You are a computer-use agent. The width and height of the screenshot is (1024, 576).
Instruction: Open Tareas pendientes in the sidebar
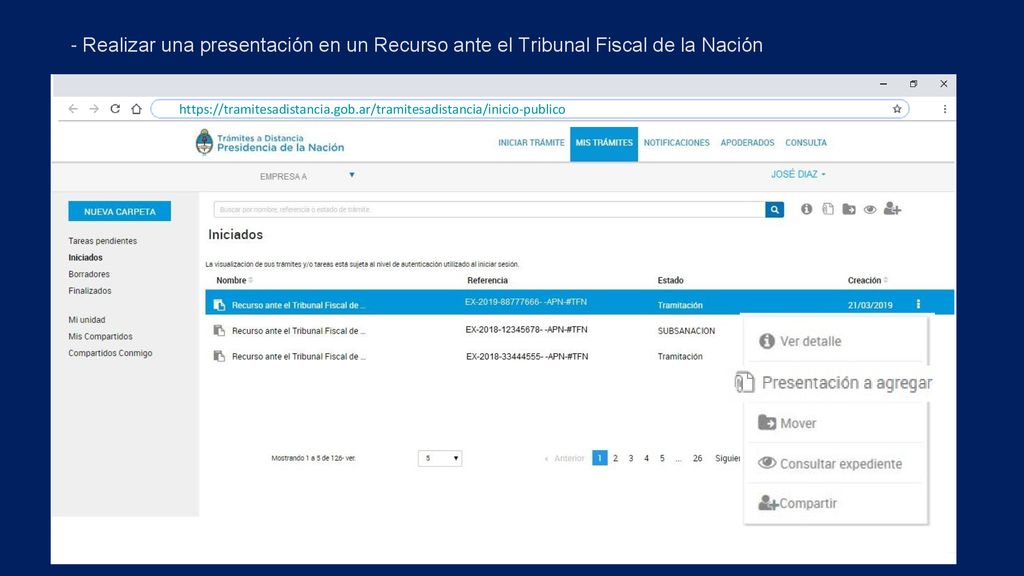103,241
